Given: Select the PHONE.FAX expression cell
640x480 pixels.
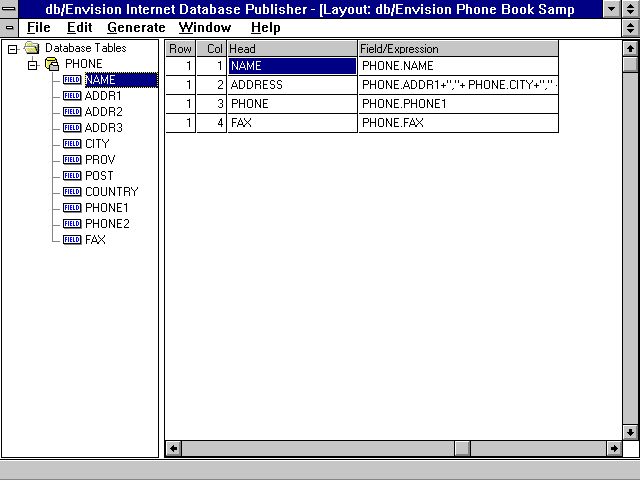Looking at the screenshot, I should (457, 123).
